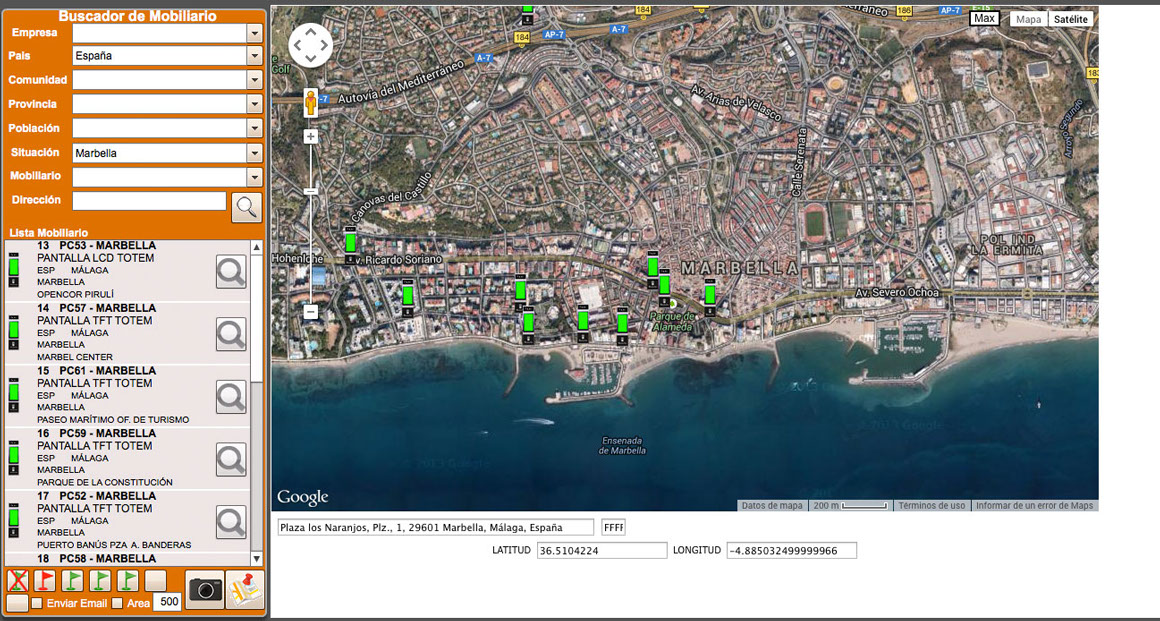Image resolution: width=1160 pixels, height=621 pixels.
Task: Click magnifier icon for PC57 - MARBELLA
Action: tap(231, 334)
